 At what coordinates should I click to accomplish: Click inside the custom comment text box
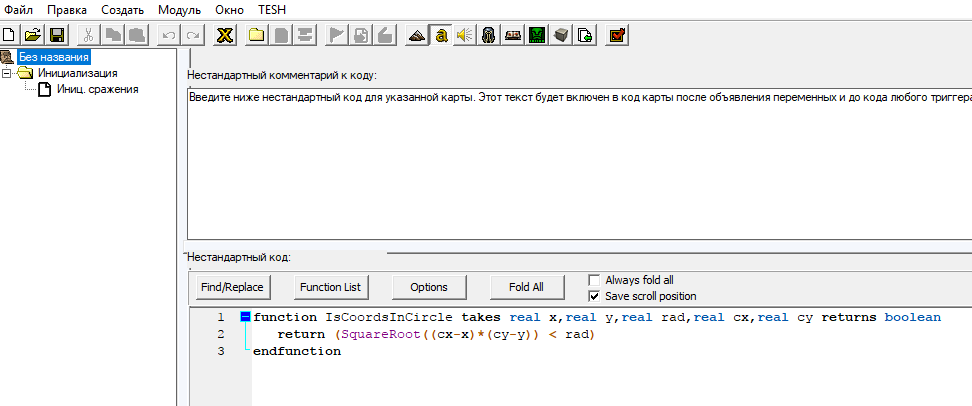(x=580, y=164)
